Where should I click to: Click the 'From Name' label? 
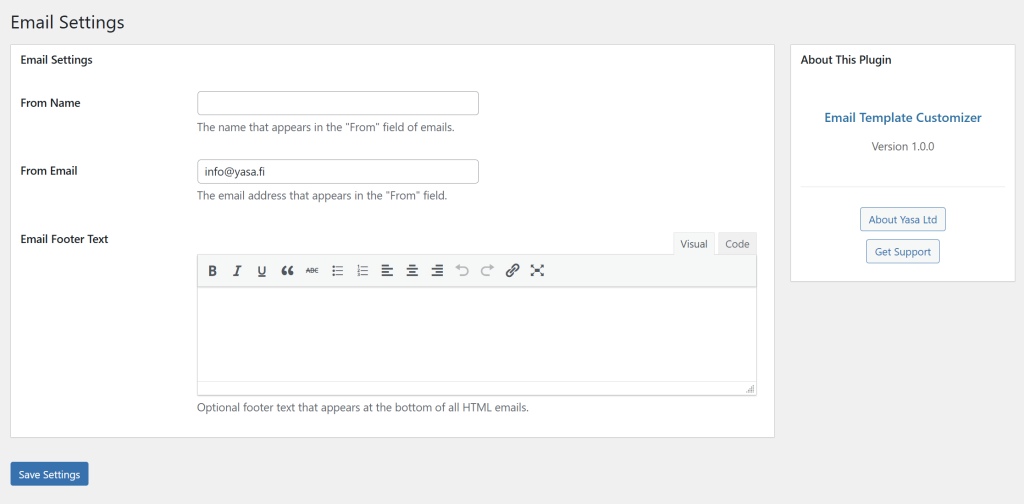click(x=50, y=102)
